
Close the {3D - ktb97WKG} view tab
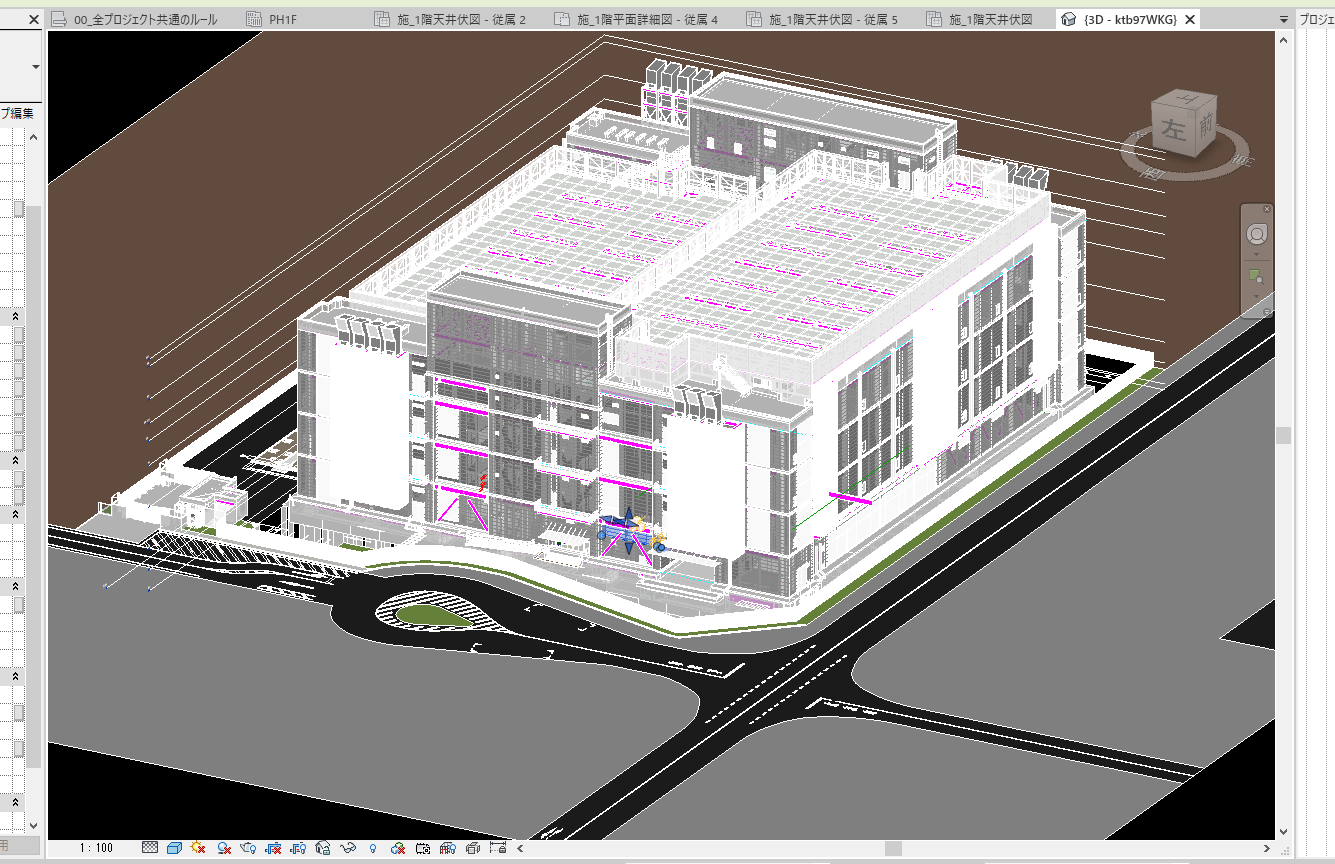pos(1191,19)
